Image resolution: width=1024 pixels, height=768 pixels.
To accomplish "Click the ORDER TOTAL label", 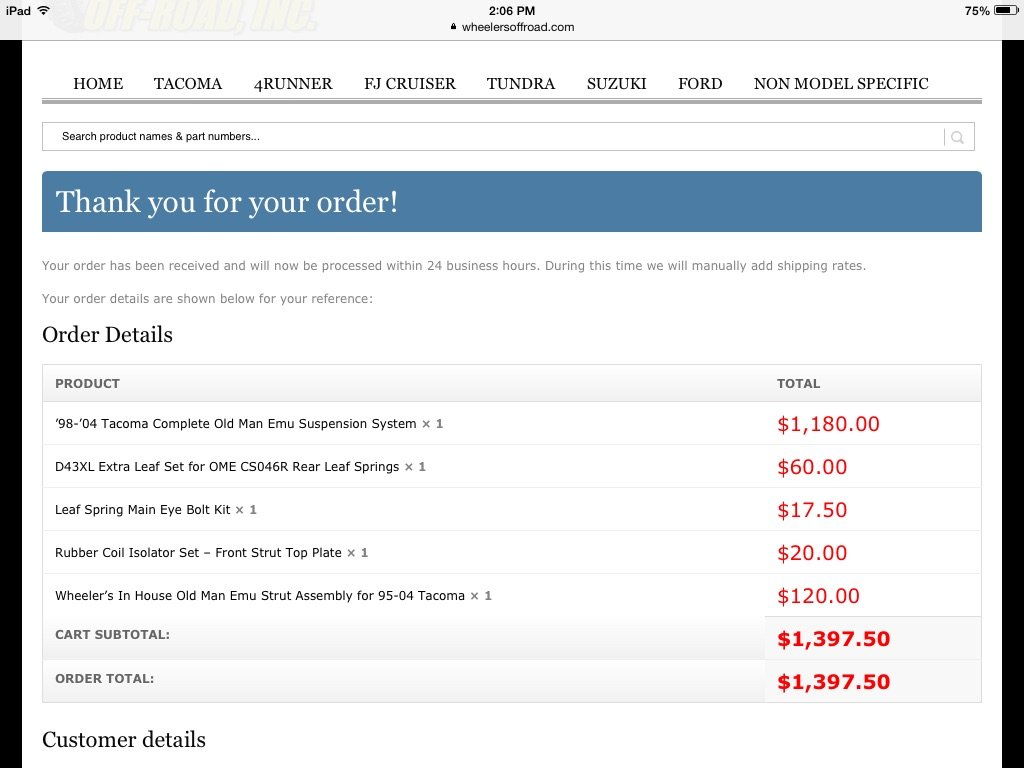I will (x=104, y=679).
